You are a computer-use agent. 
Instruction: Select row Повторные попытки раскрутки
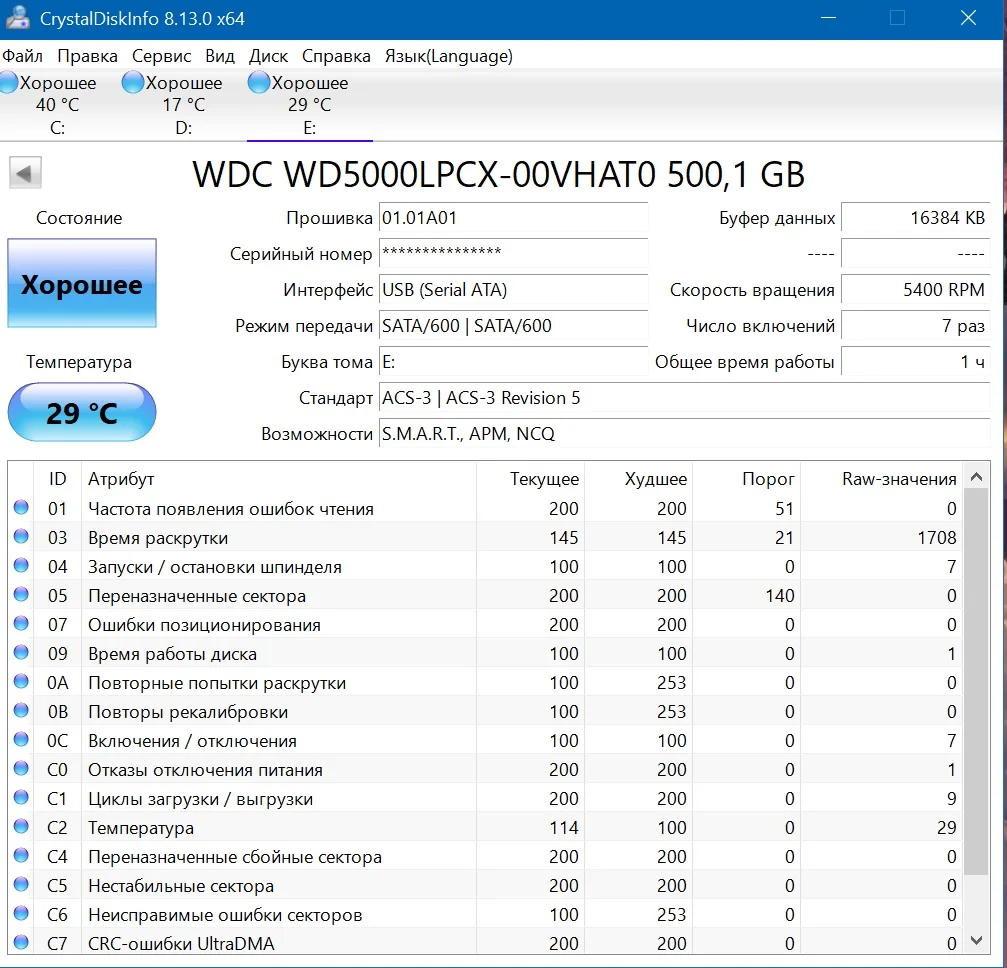point(485,682)
